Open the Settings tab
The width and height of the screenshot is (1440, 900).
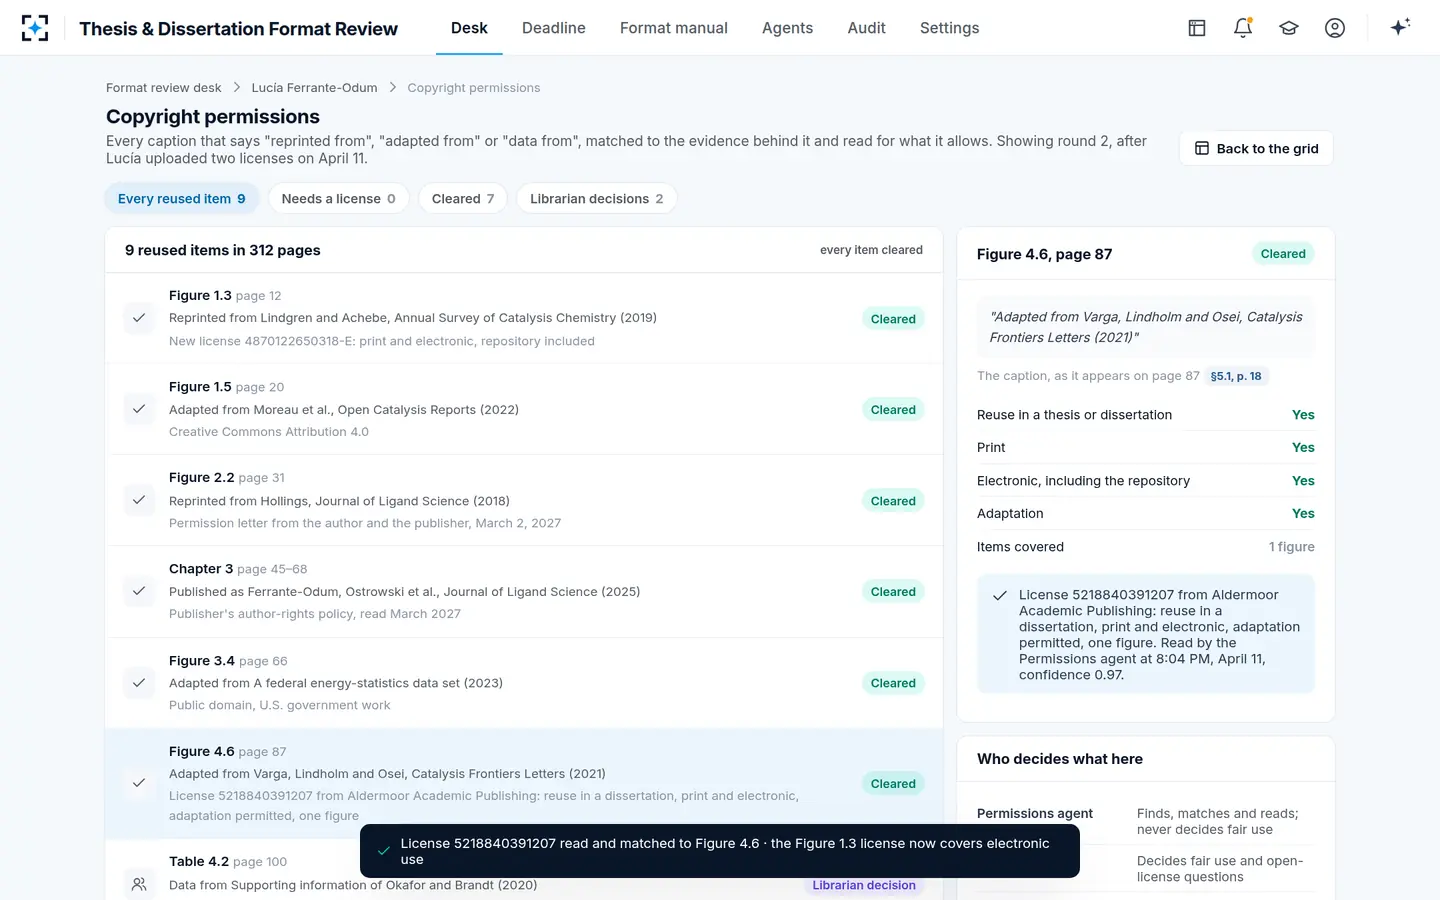point(950,28)
